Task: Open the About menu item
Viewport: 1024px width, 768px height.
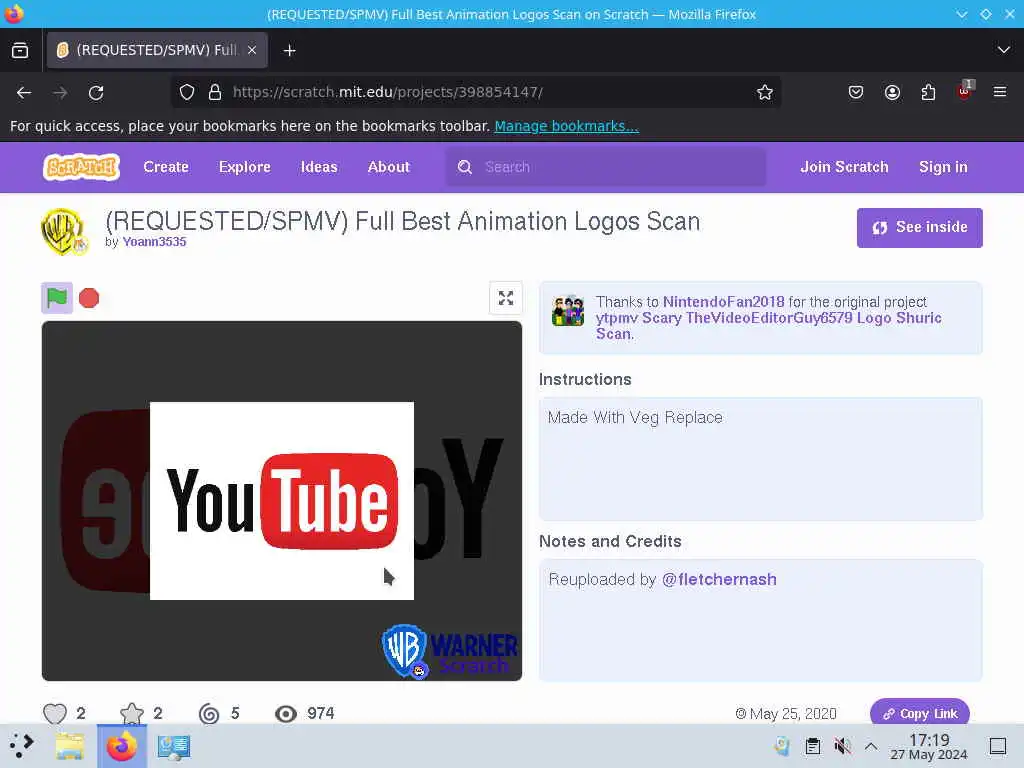Action: 389,167
